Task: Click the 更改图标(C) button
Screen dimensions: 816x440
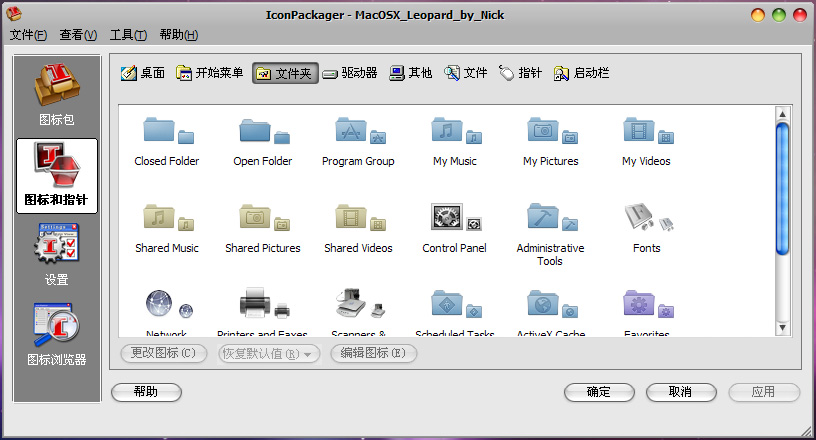Action: click(163, 354)
